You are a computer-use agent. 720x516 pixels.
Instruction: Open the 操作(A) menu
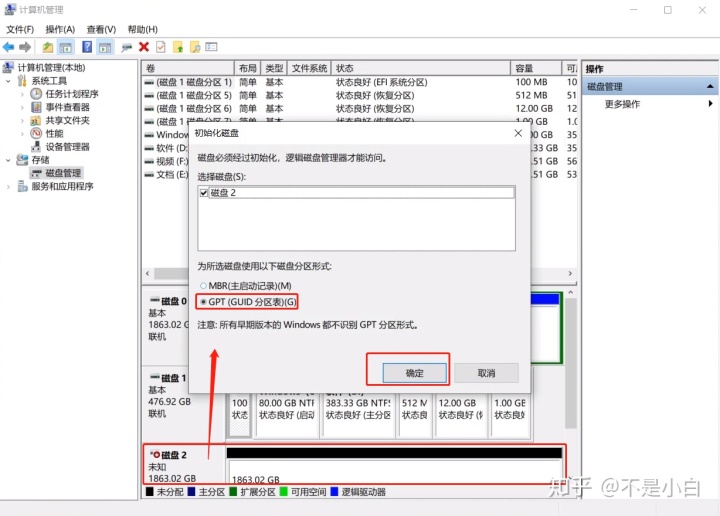tap(60, 29)
